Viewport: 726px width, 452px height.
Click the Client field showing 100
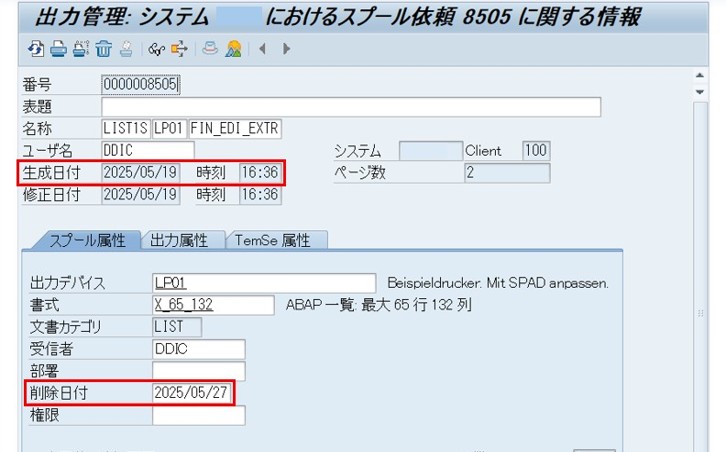click(536, 151)
